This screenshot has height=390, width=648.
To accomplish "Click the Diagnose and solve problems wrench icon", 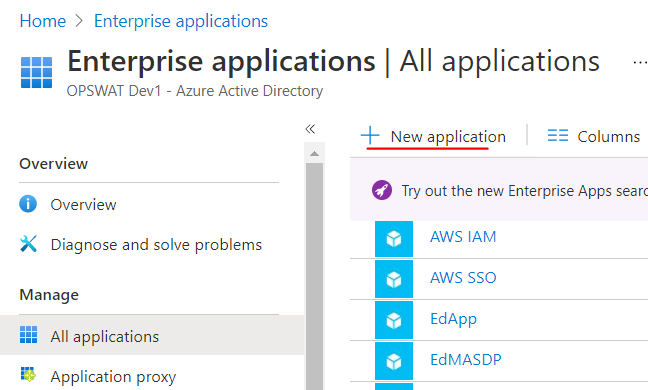I will point(28,244).
